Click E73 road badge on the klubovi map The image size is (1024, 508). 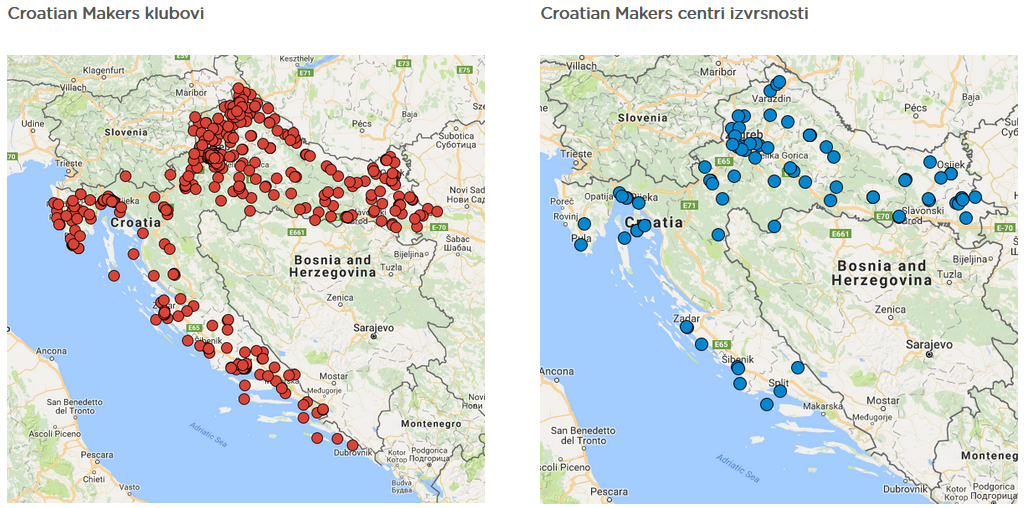pyautogui.click(x=405, y=63)
